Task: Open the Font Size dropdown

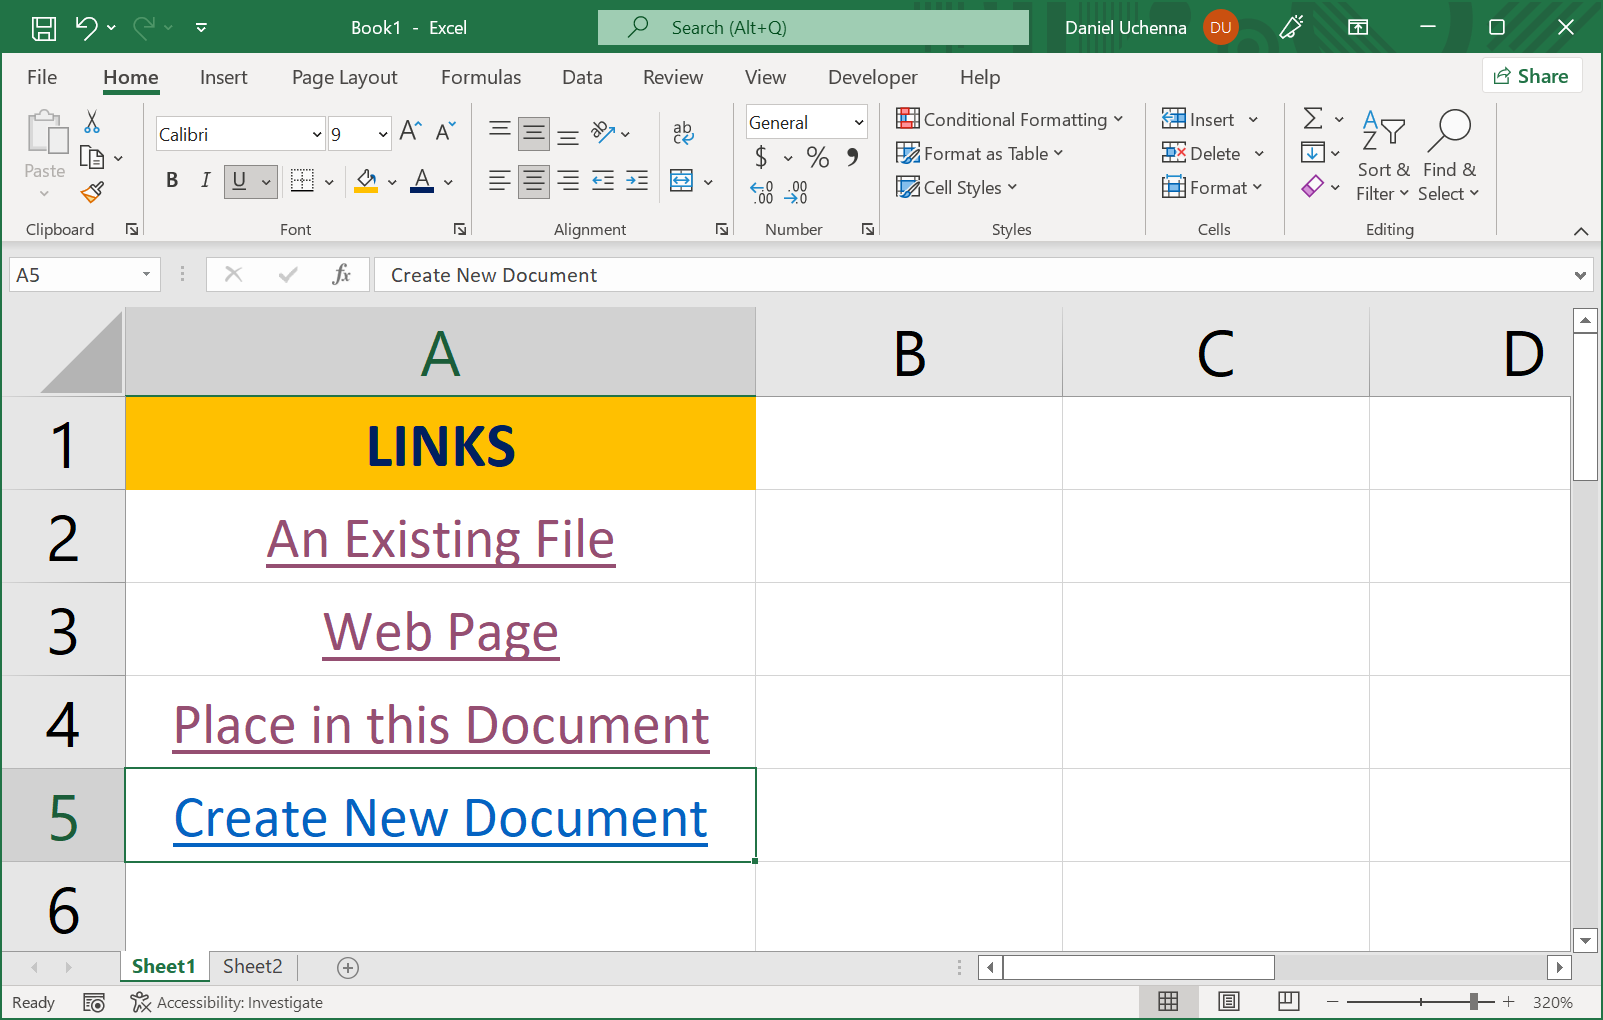Action: pos(383,133)
